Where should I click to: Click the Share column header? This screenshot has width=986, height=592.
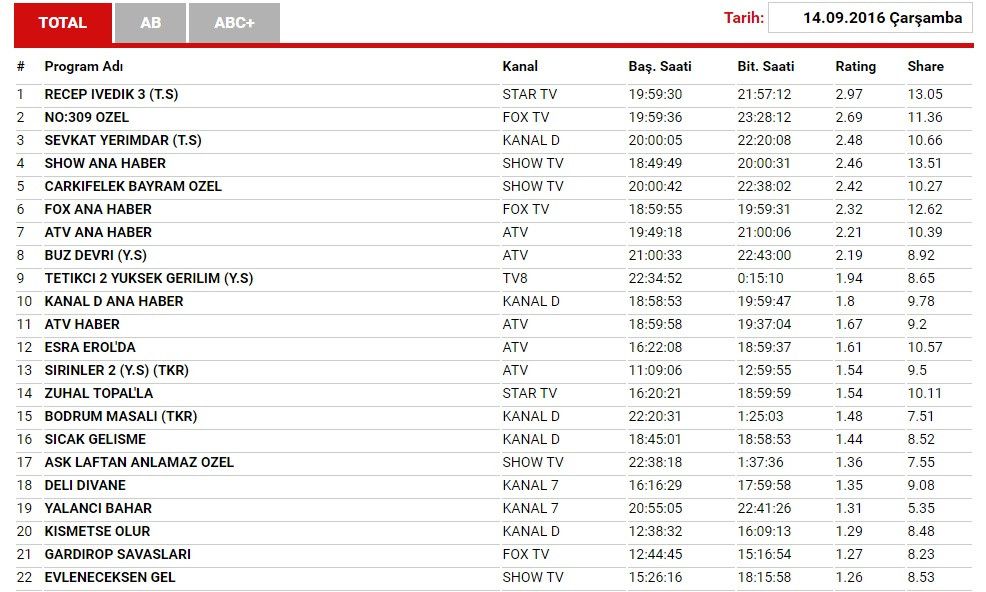coord(925,66)
